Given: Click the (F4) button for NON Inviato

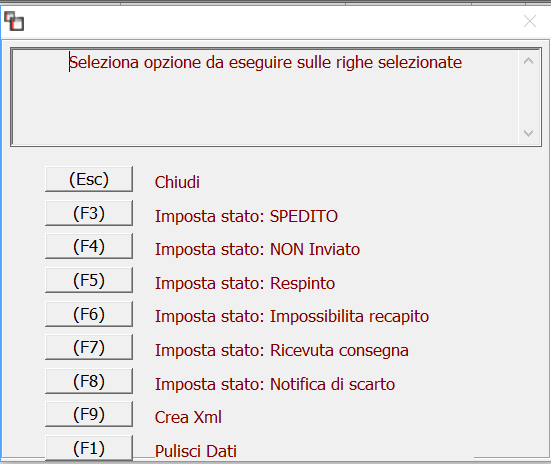Looking at the screenshot, I should pyautogui.click(x=89, y=246).
